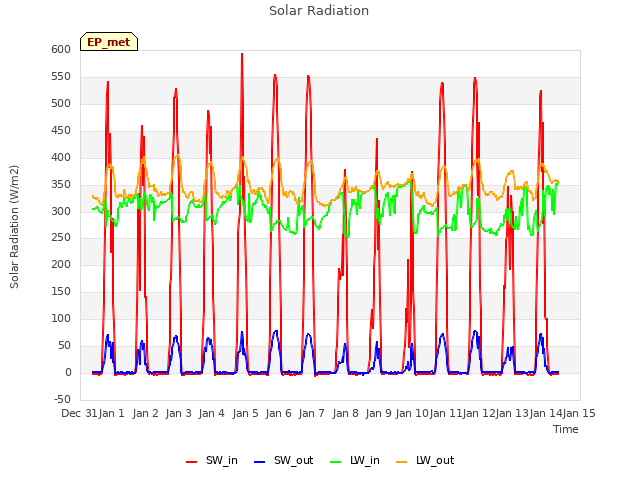Click the Jan 5 x-axis label
This screenshot has width=640, height=480.
pyautogui.click(x=245, y=413)
